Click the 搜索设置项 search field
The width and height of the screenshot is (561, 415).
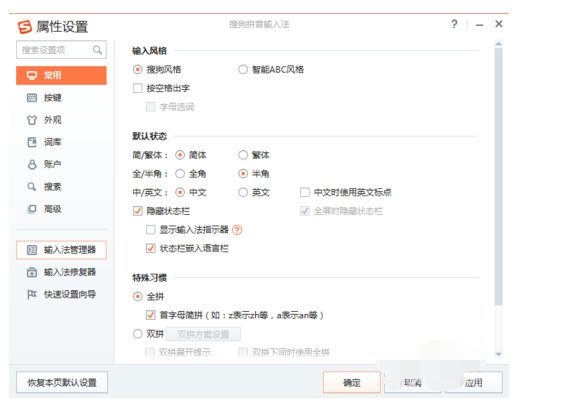click(61, 50)
